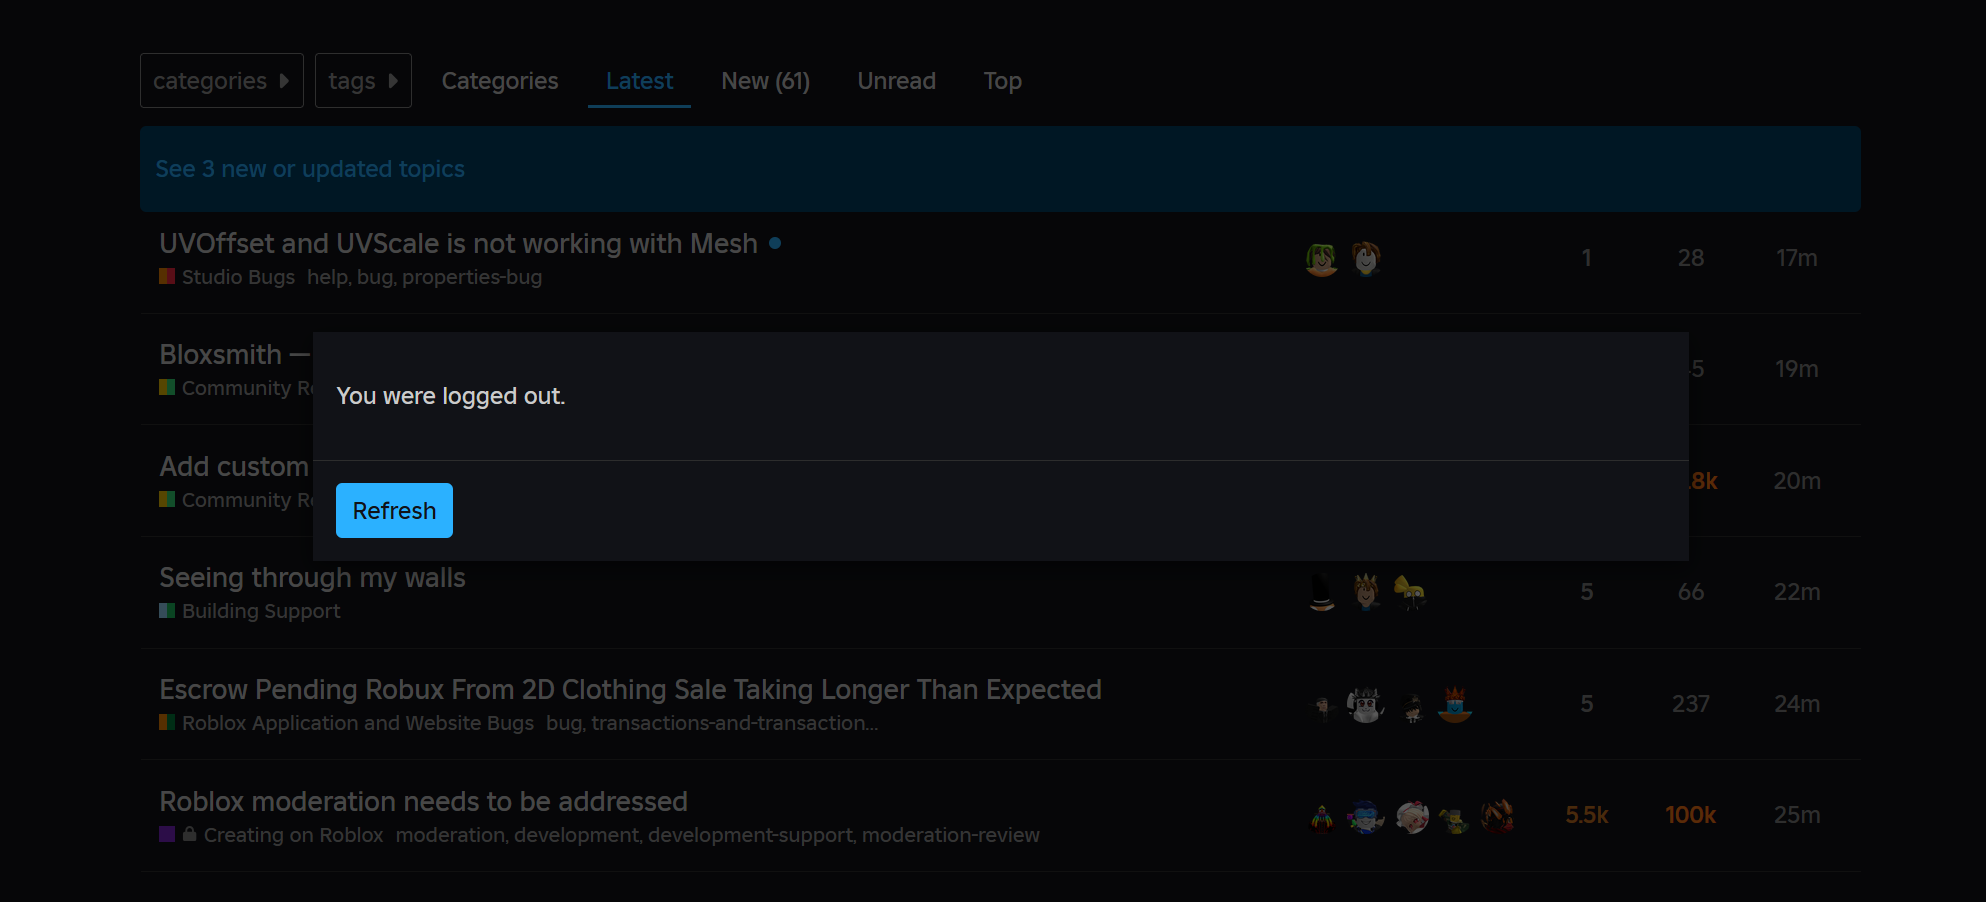The width and height of the screenshot is (1986, 902).
Task: Click the '17m' activity time on the UVOffset topic
Action: [1797, 258]
